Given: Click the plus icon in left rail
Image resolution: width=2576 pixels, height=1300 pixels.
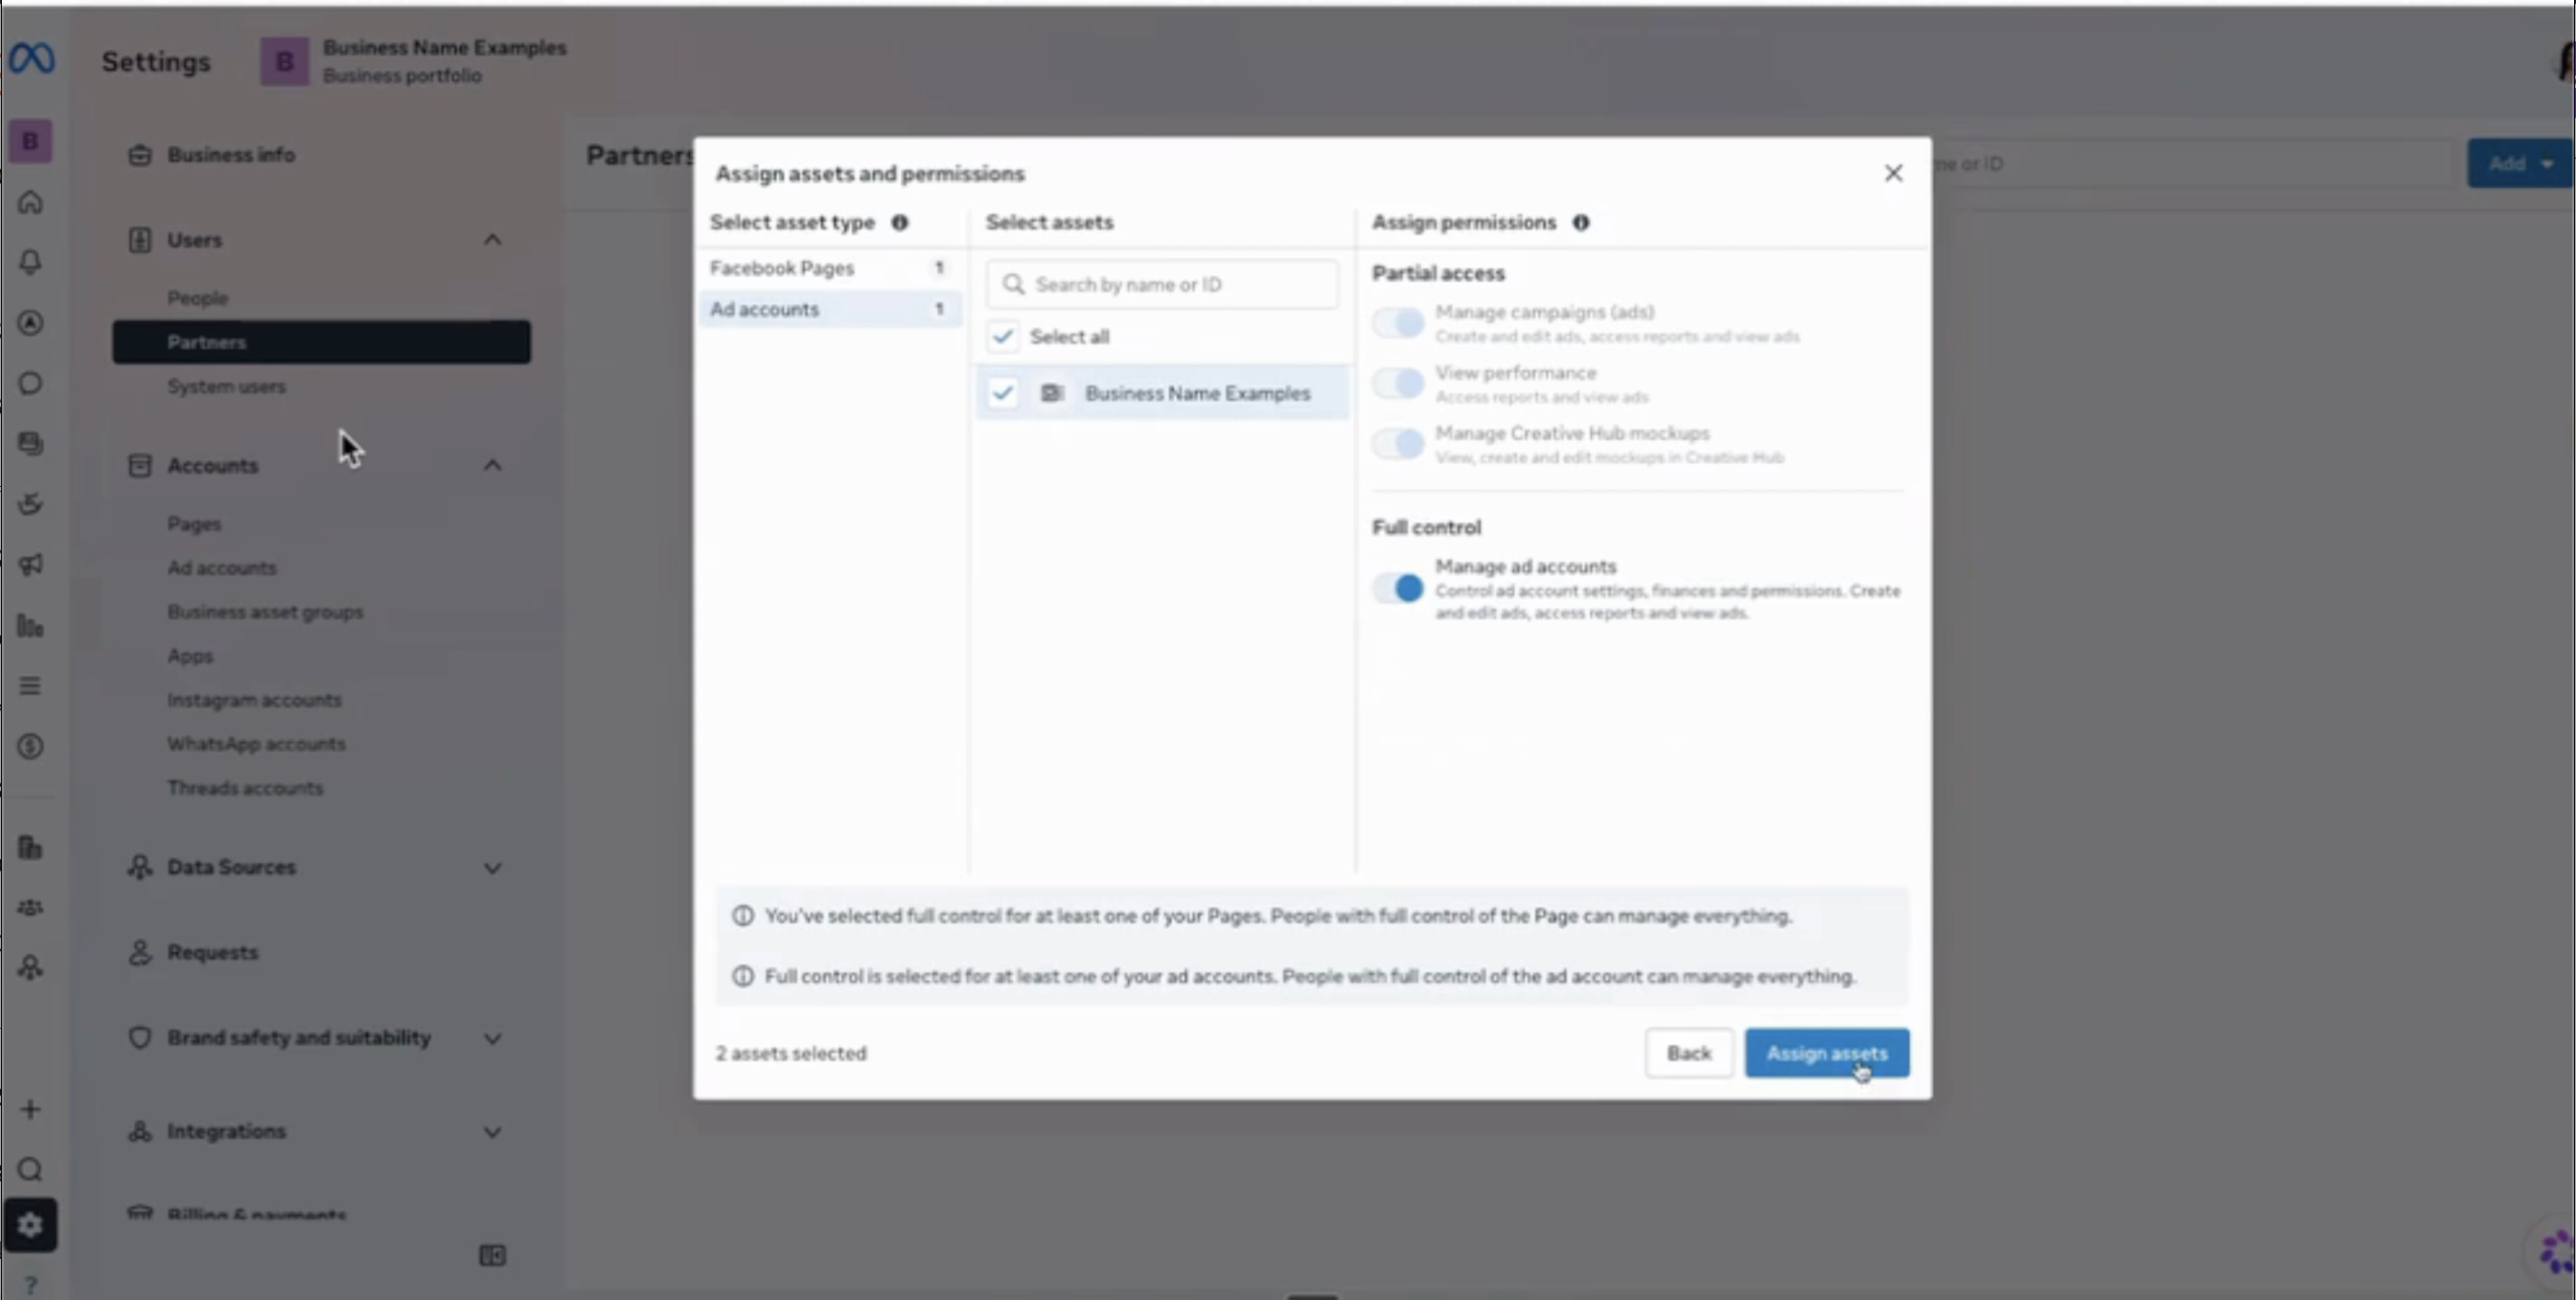Looking at the screenshot, I should (x=30, y=1109).
